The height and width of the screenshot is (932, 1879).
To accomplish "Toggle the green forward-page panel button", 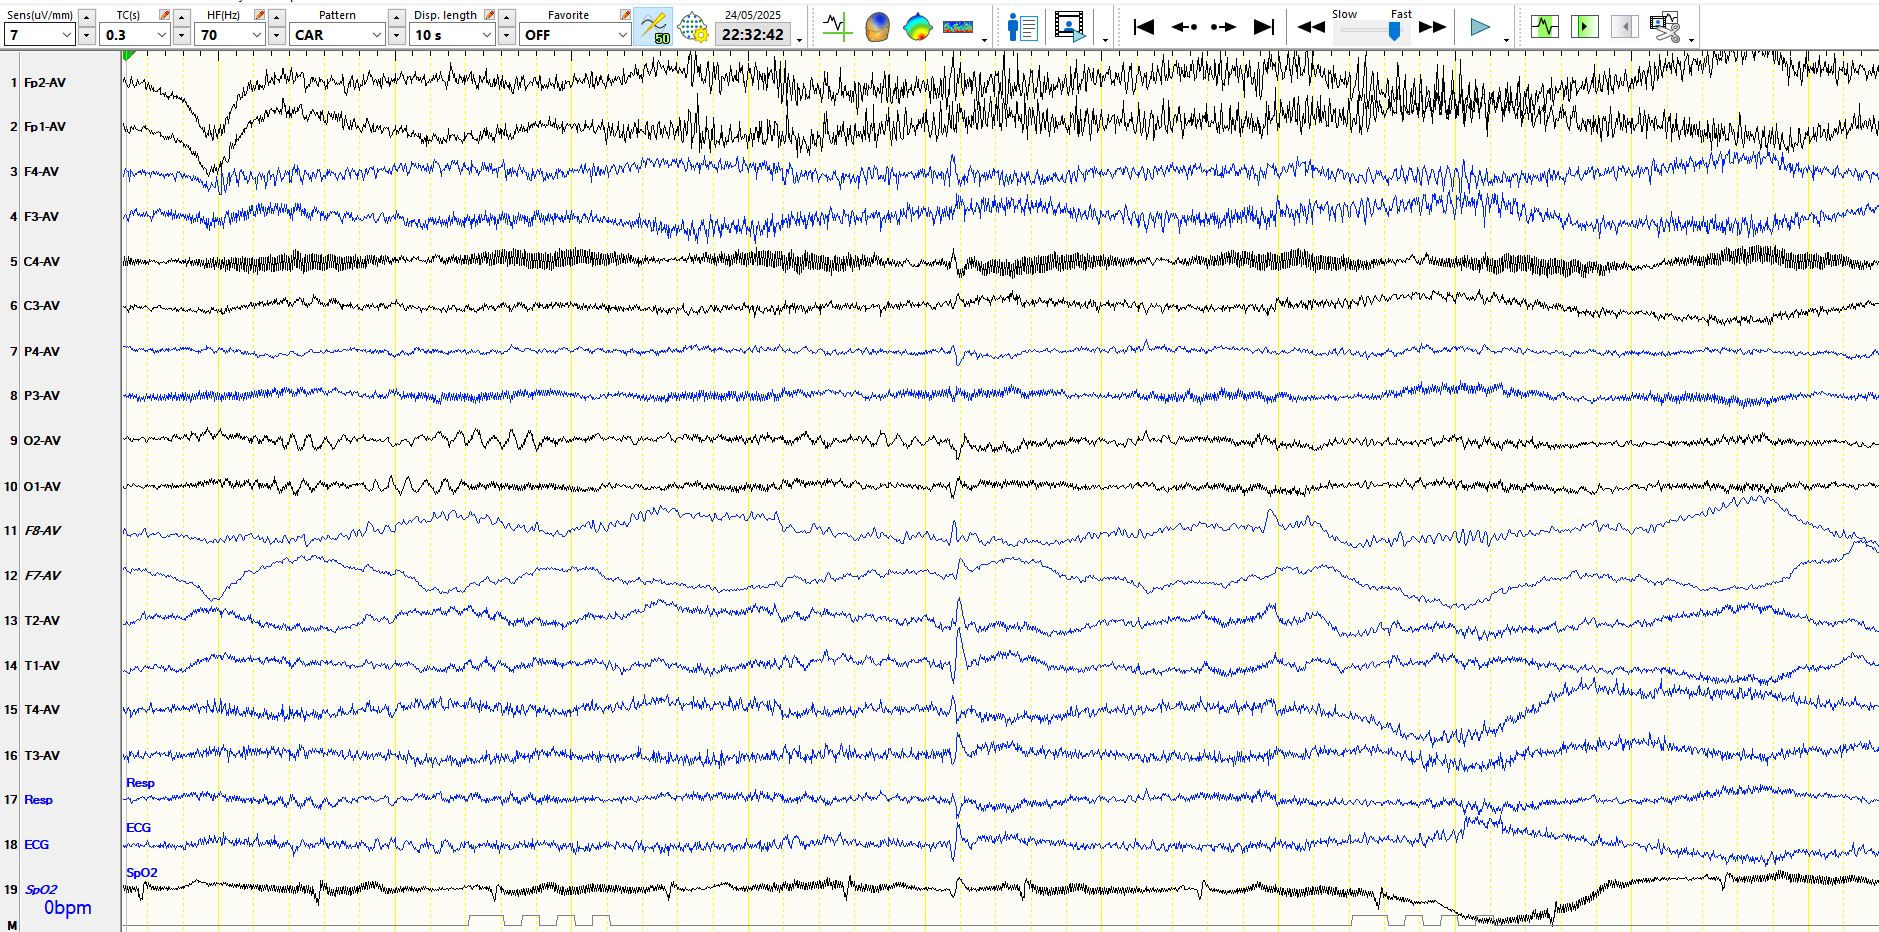I will [x=1584, y=27].
